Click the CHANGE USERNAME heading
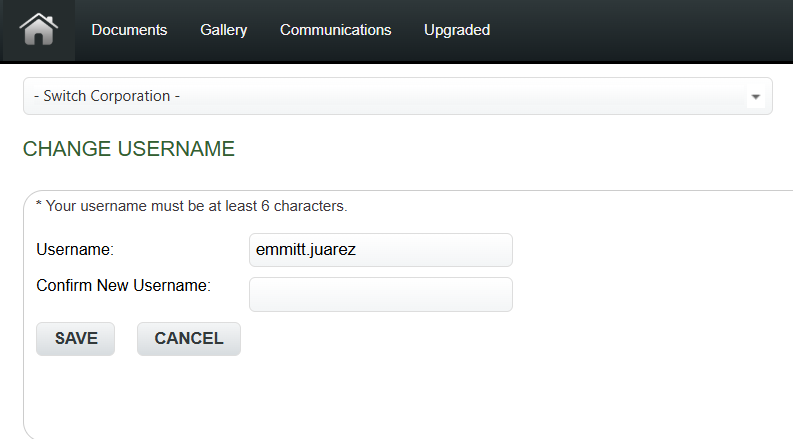Viewport: 793px width, 439px height. [129, 149]
